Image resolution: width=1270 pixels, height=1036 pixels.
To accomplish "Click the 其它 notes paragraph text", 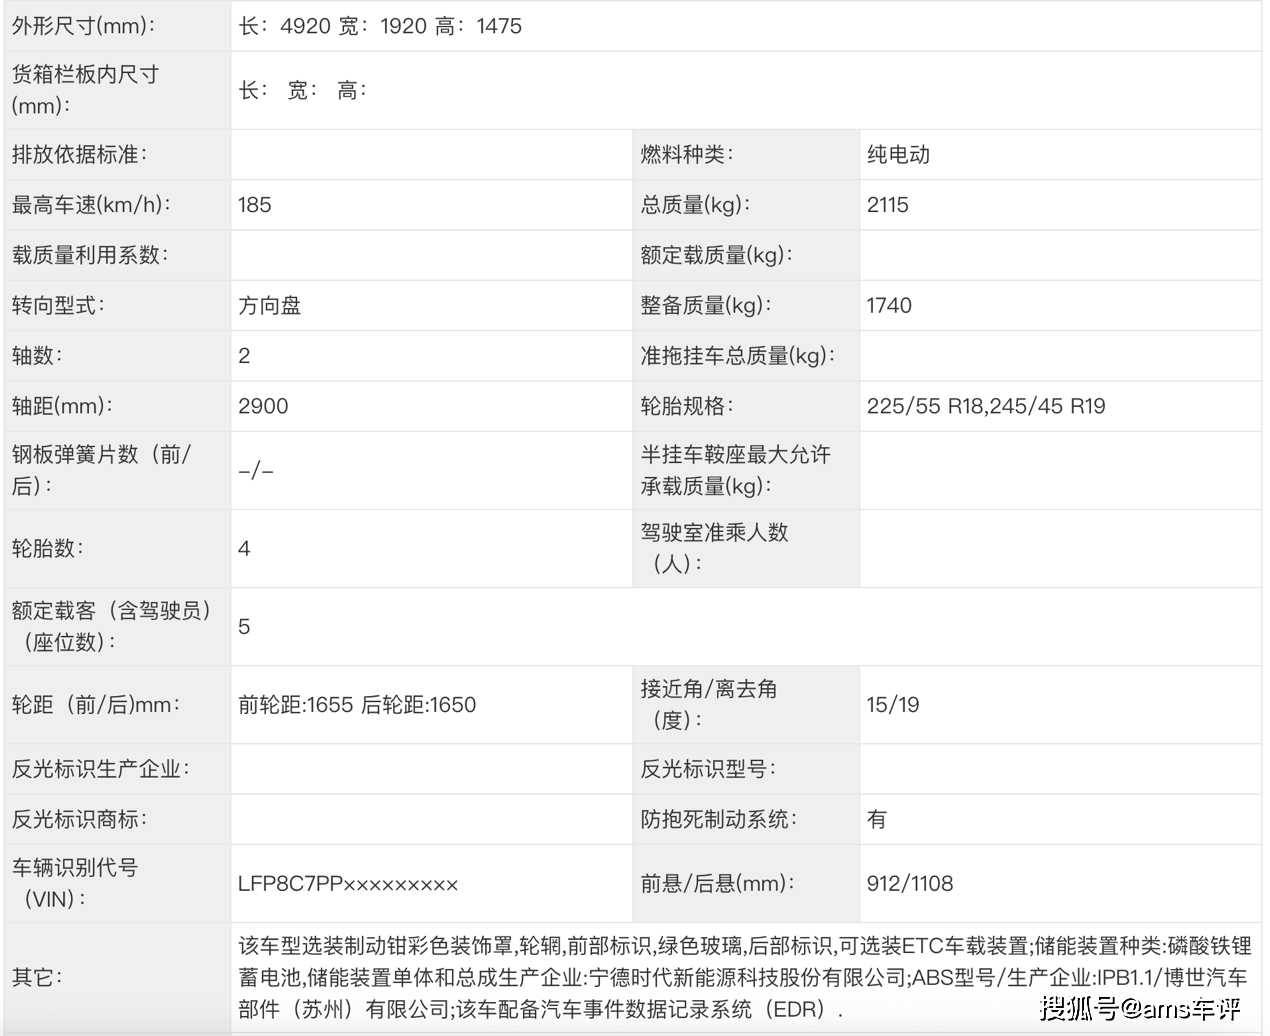I will click(744, 977).
